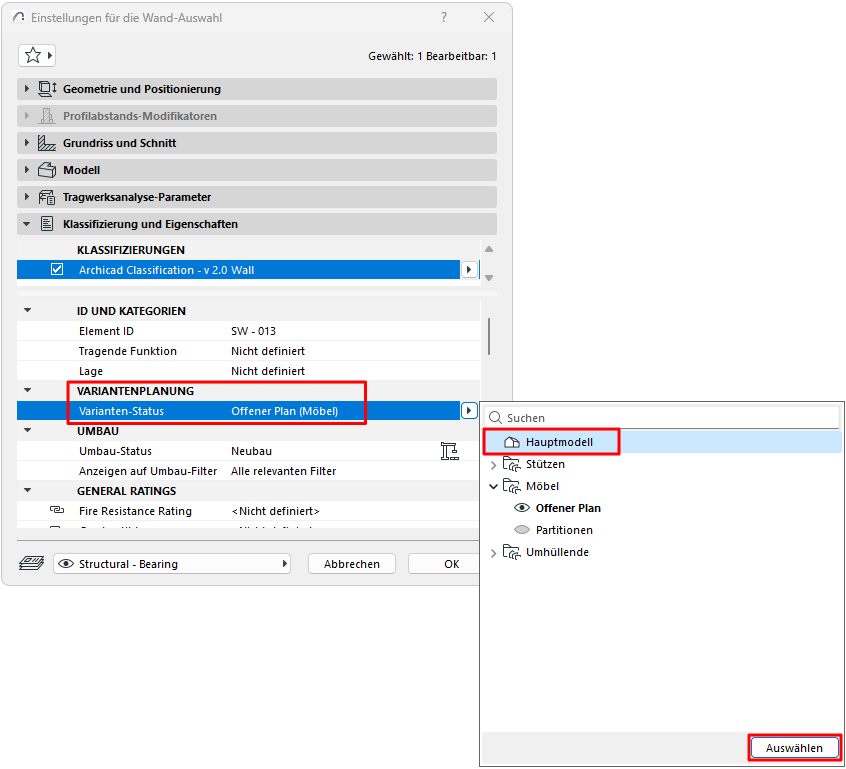This screenshot has height=769, width=846.
Task: Toggle the visibility of Partitionen
Action: (x=522, y=530)
